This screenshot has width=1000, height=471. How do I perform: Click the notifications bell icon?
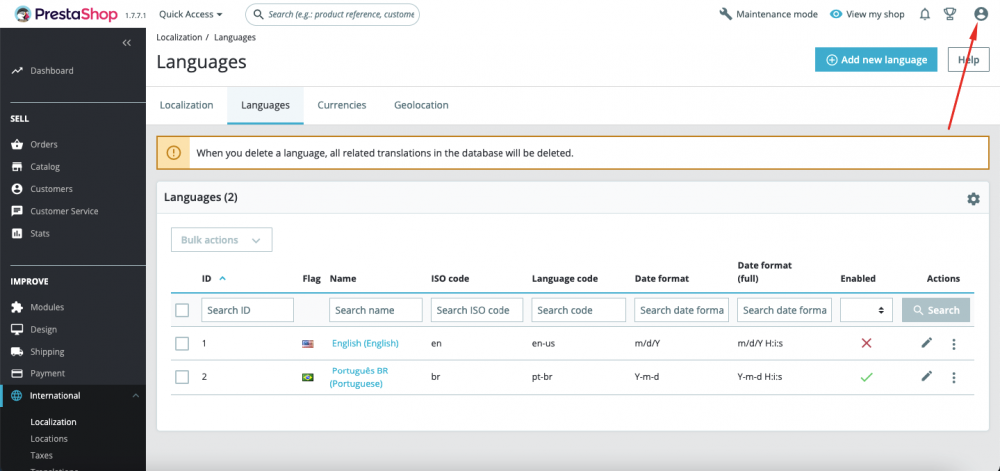pos(924,14)
